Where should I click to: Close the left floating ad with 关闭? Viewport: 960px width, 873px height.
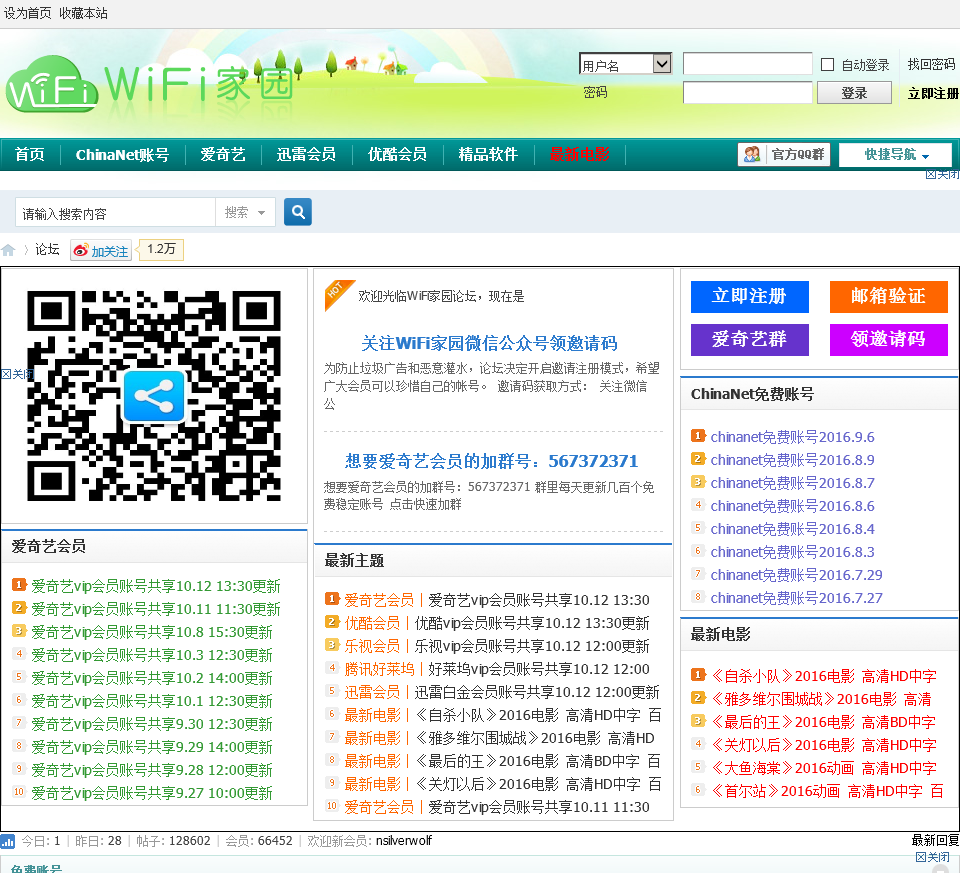click(17, 374)
